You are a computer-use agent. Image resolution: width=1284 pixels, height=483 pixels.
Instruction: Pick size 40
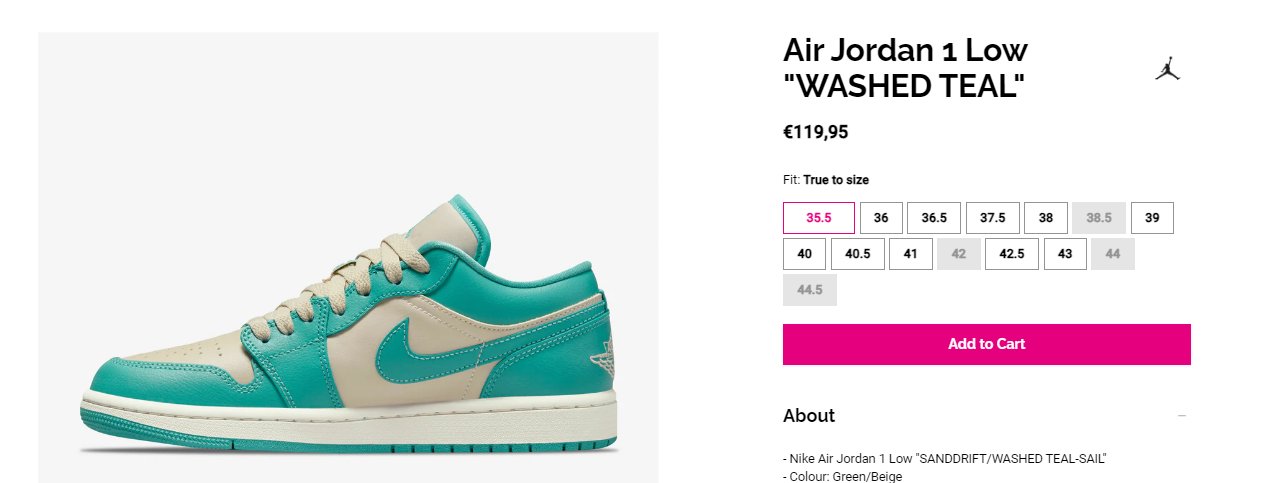(805, 254)
